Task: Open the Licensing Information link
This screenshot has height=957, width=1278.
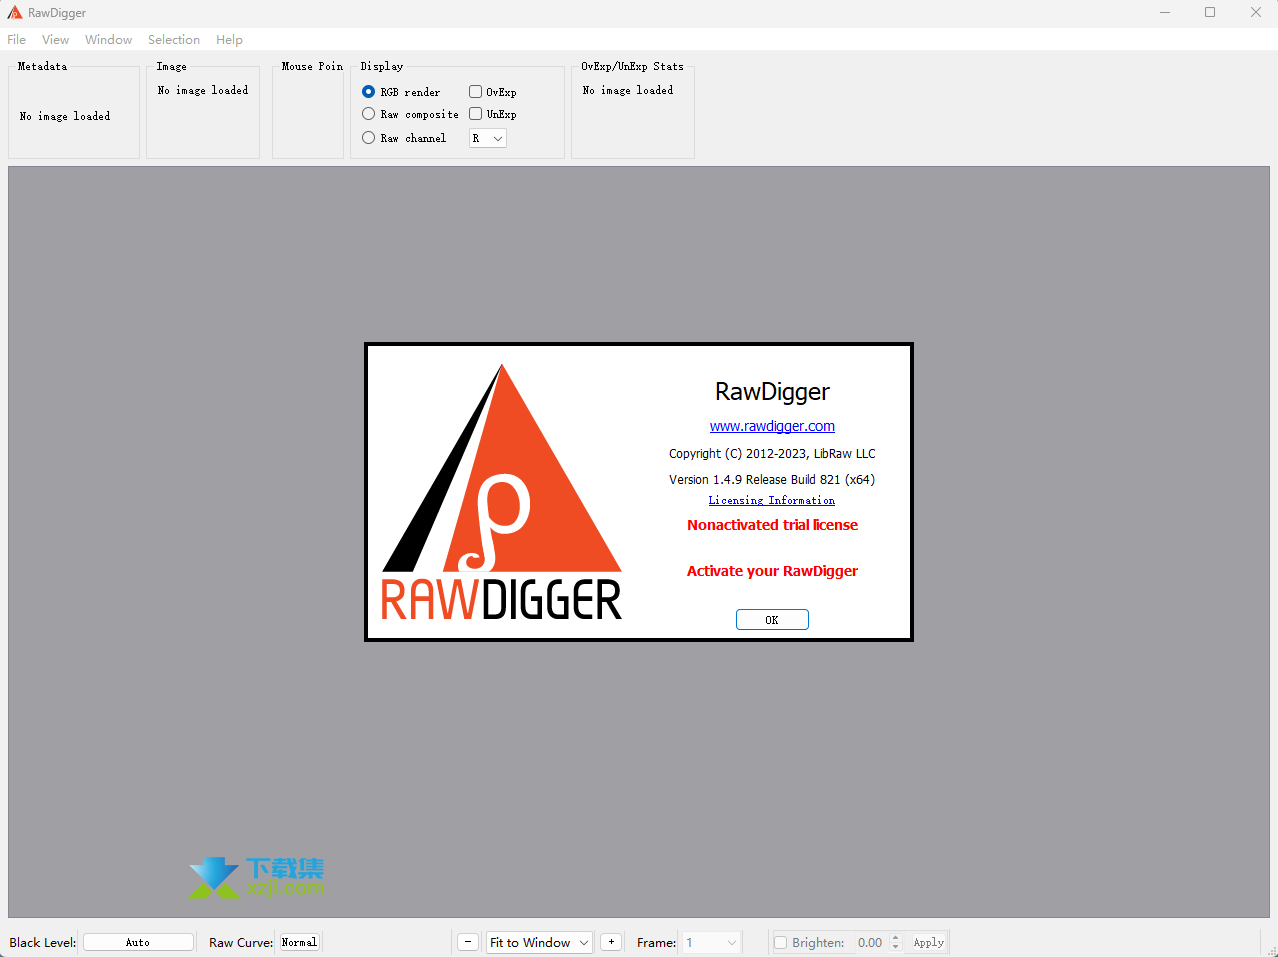Action: (772, 500)
